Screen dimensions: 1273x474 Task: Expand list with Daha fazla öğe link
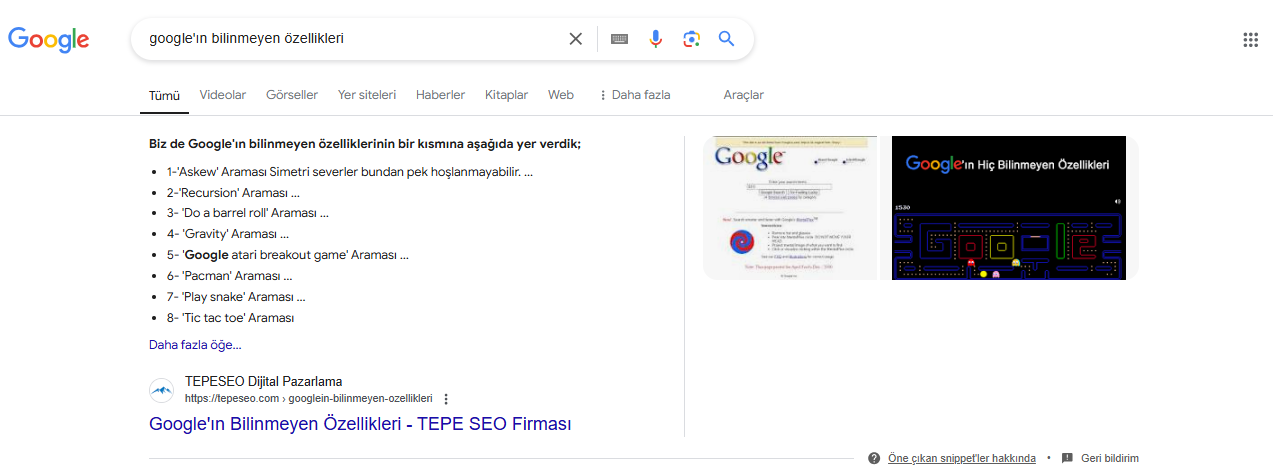coord(195,345)
